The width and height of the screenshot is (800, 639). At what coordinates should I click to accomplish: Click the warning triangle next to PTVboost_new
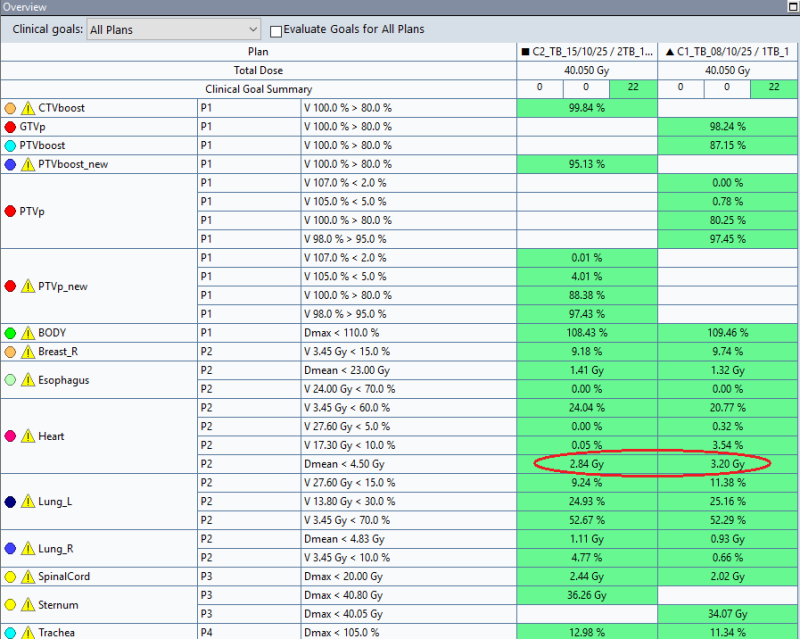point(28,164)
